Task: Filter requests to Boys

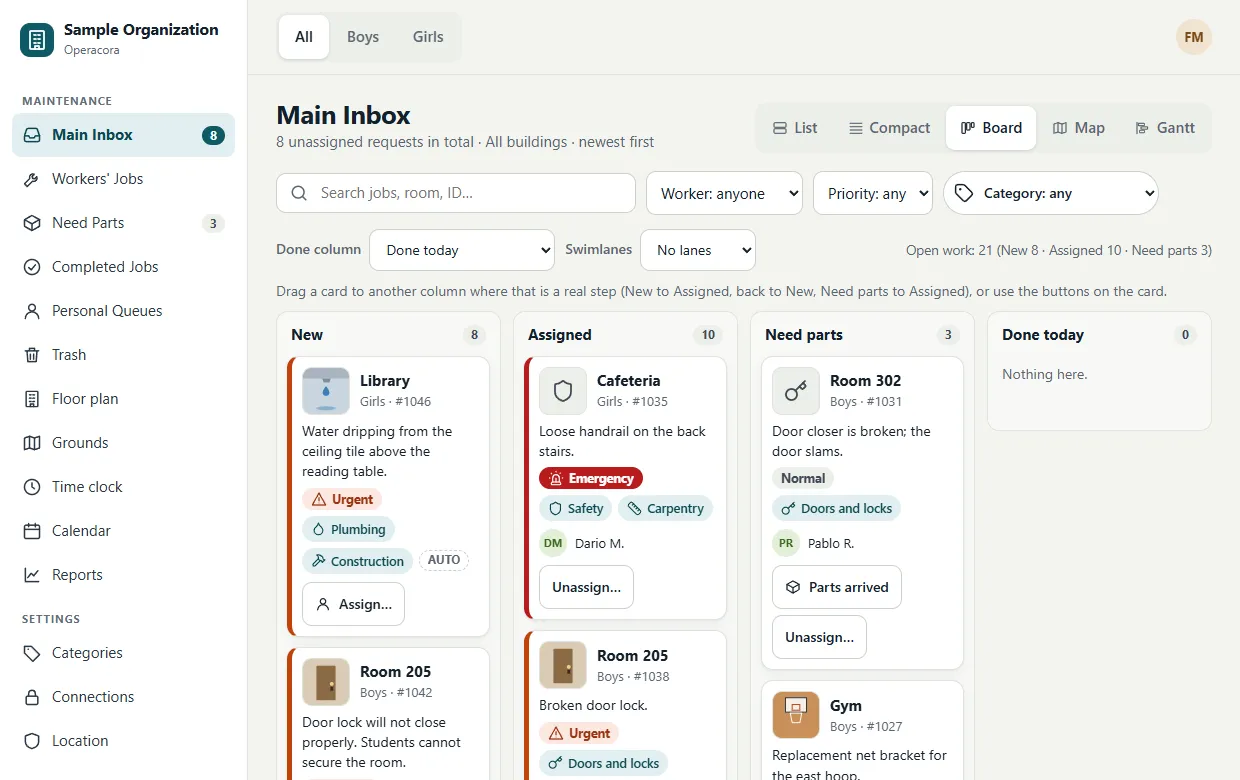Action: [x=363, y=37]
